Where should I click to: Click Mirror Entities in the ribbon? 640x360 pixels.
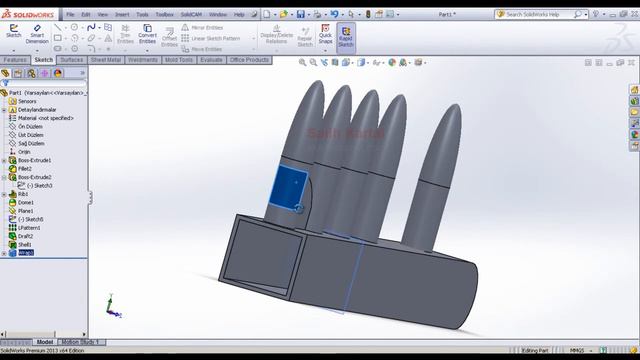202,27
